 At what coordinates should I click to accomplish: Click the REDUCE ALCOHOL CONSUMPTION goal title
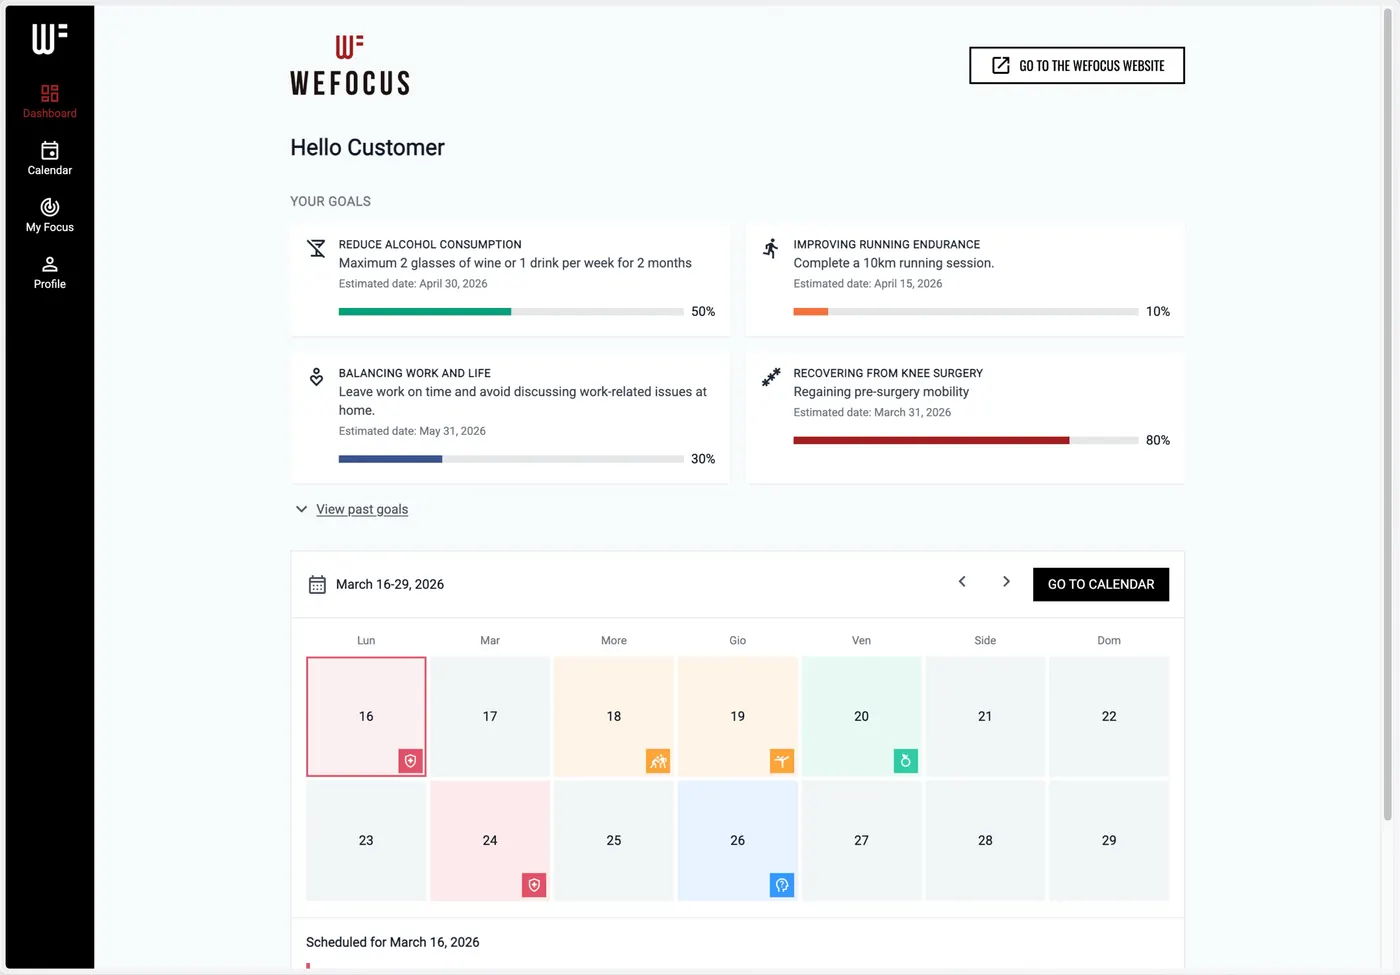pyautogui.click(x=430, y=244)
